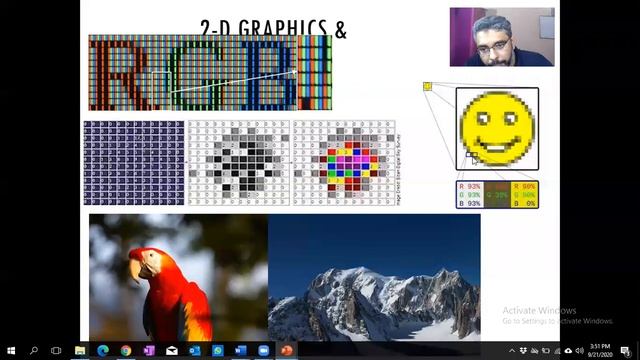640x360 pixels.
Task: Click the yellow RGB percentage swatch
Action: point(524,195)
